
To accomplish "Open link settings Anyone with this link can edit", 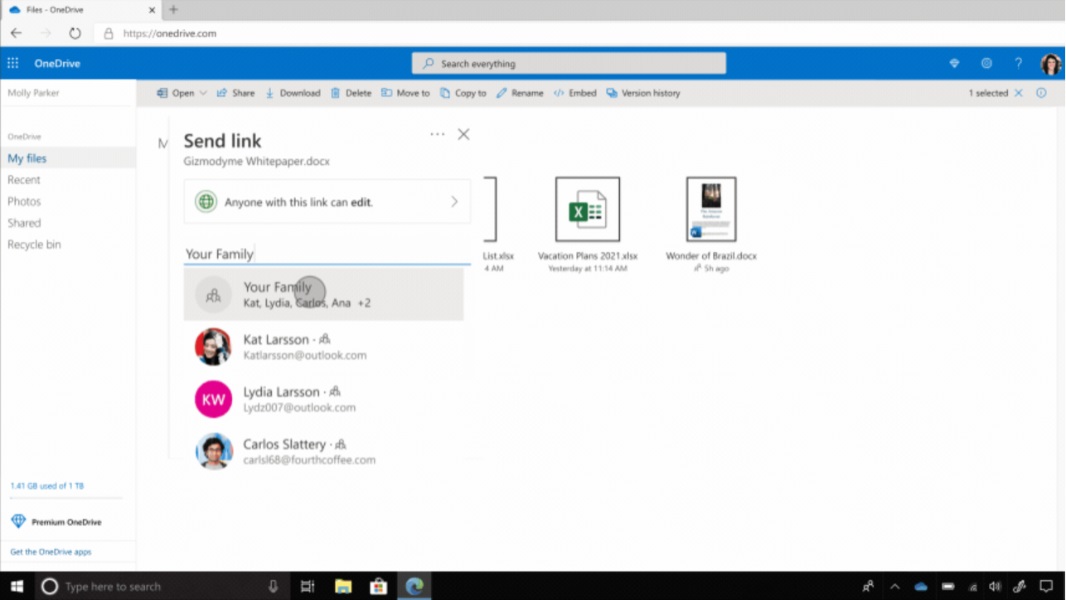I will [327, 202].
